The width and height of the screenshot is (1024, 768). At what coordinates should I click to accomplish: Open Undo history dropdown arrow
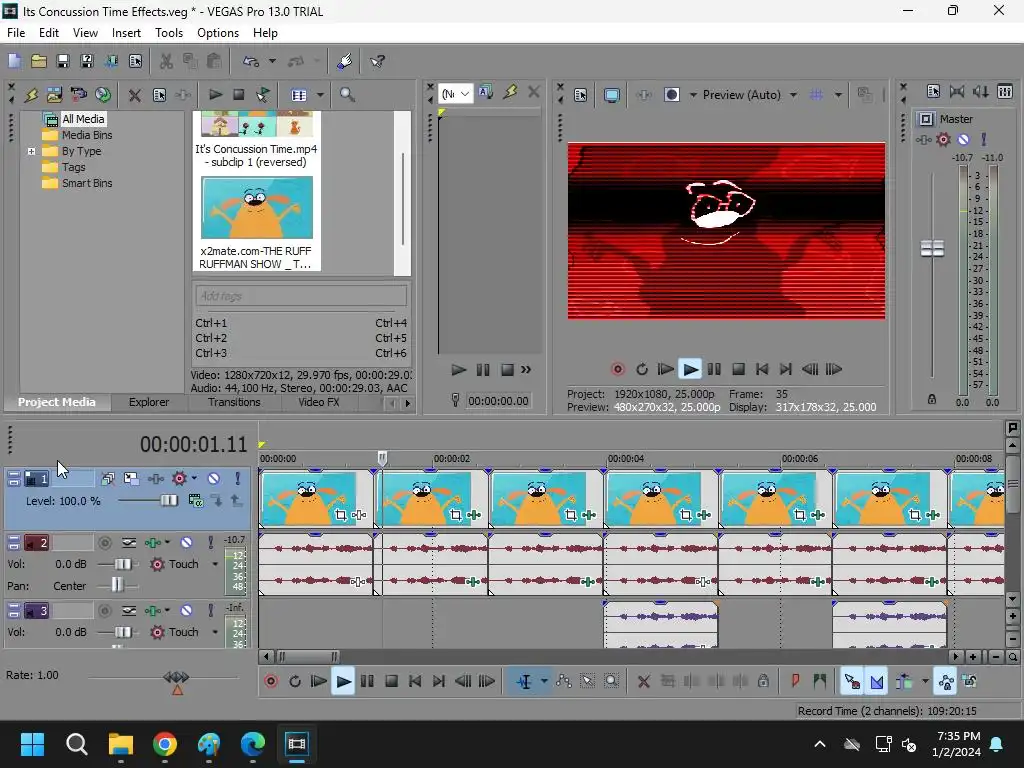(272, 61)
